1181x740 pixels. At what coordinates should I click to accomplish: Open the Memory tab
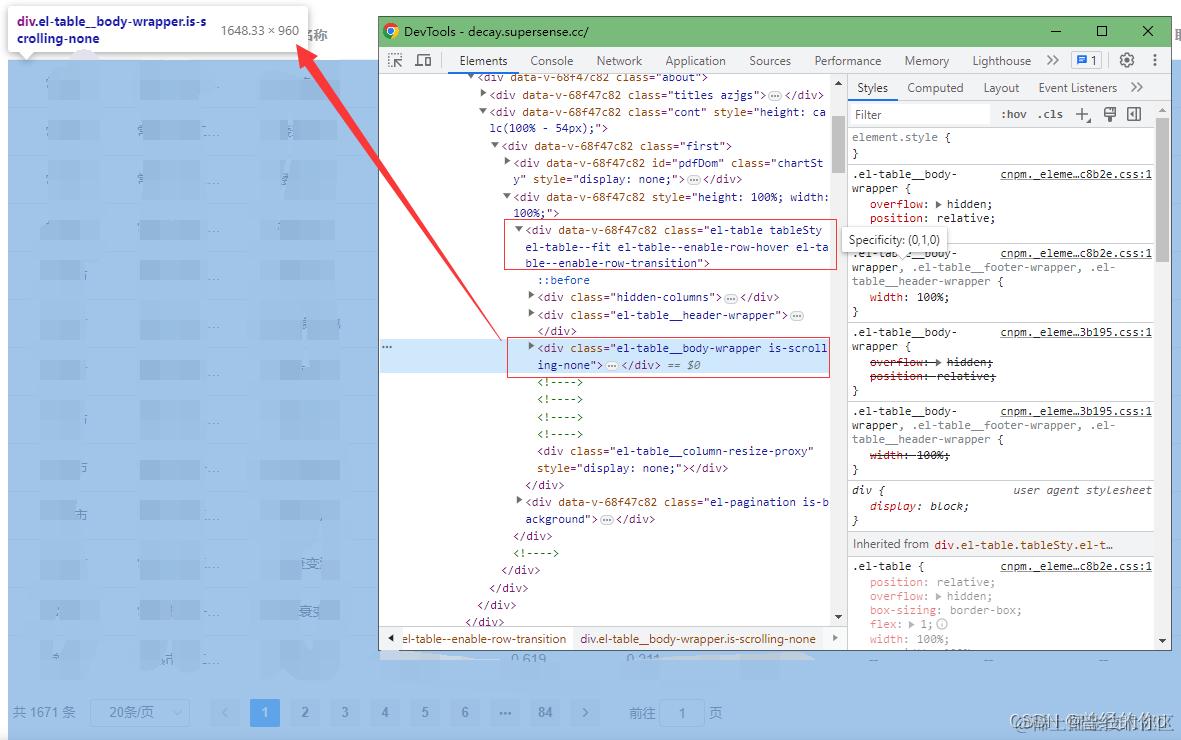[x=926, y=61]
